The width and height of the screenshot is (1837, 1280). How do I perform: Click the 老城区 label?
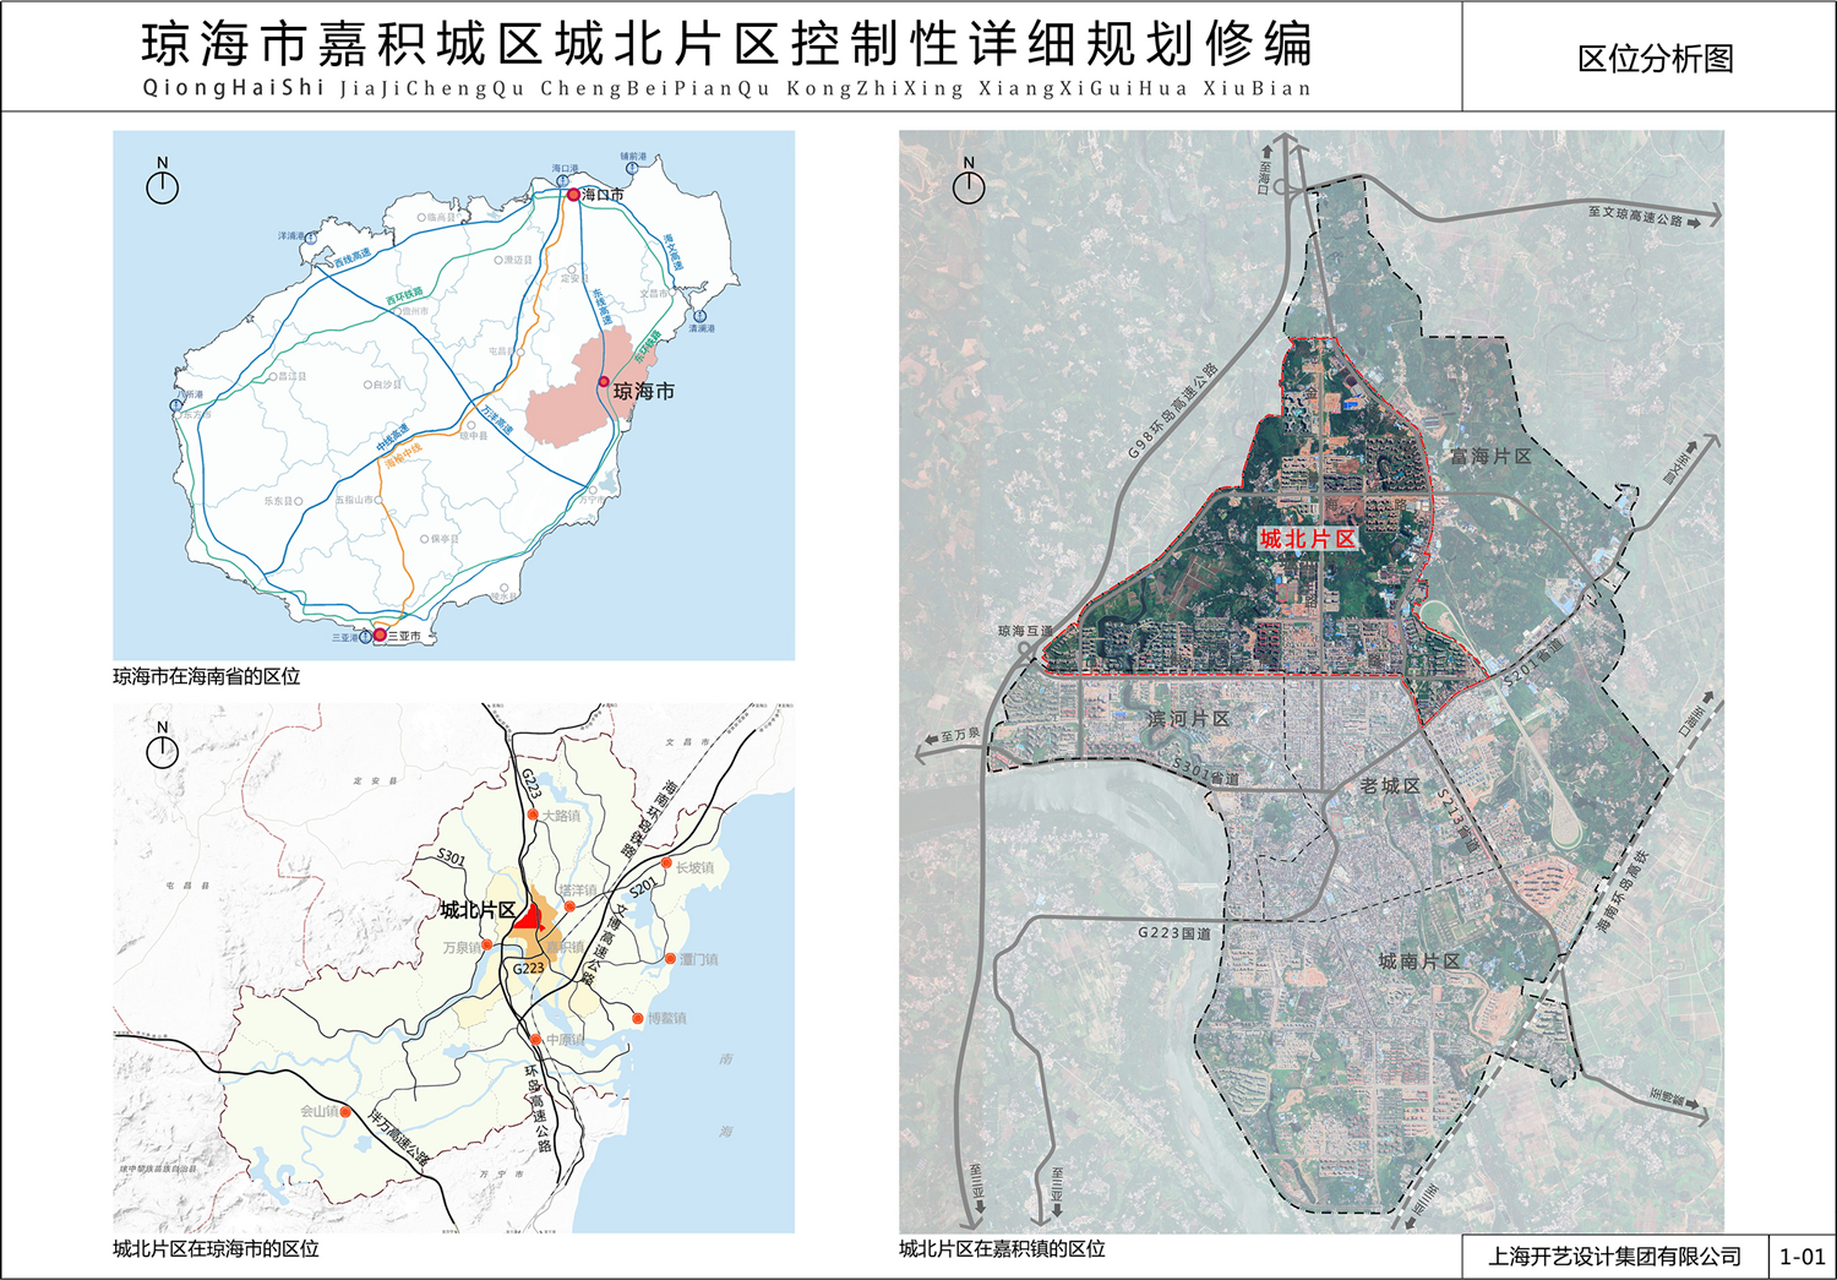point(1389,786)
